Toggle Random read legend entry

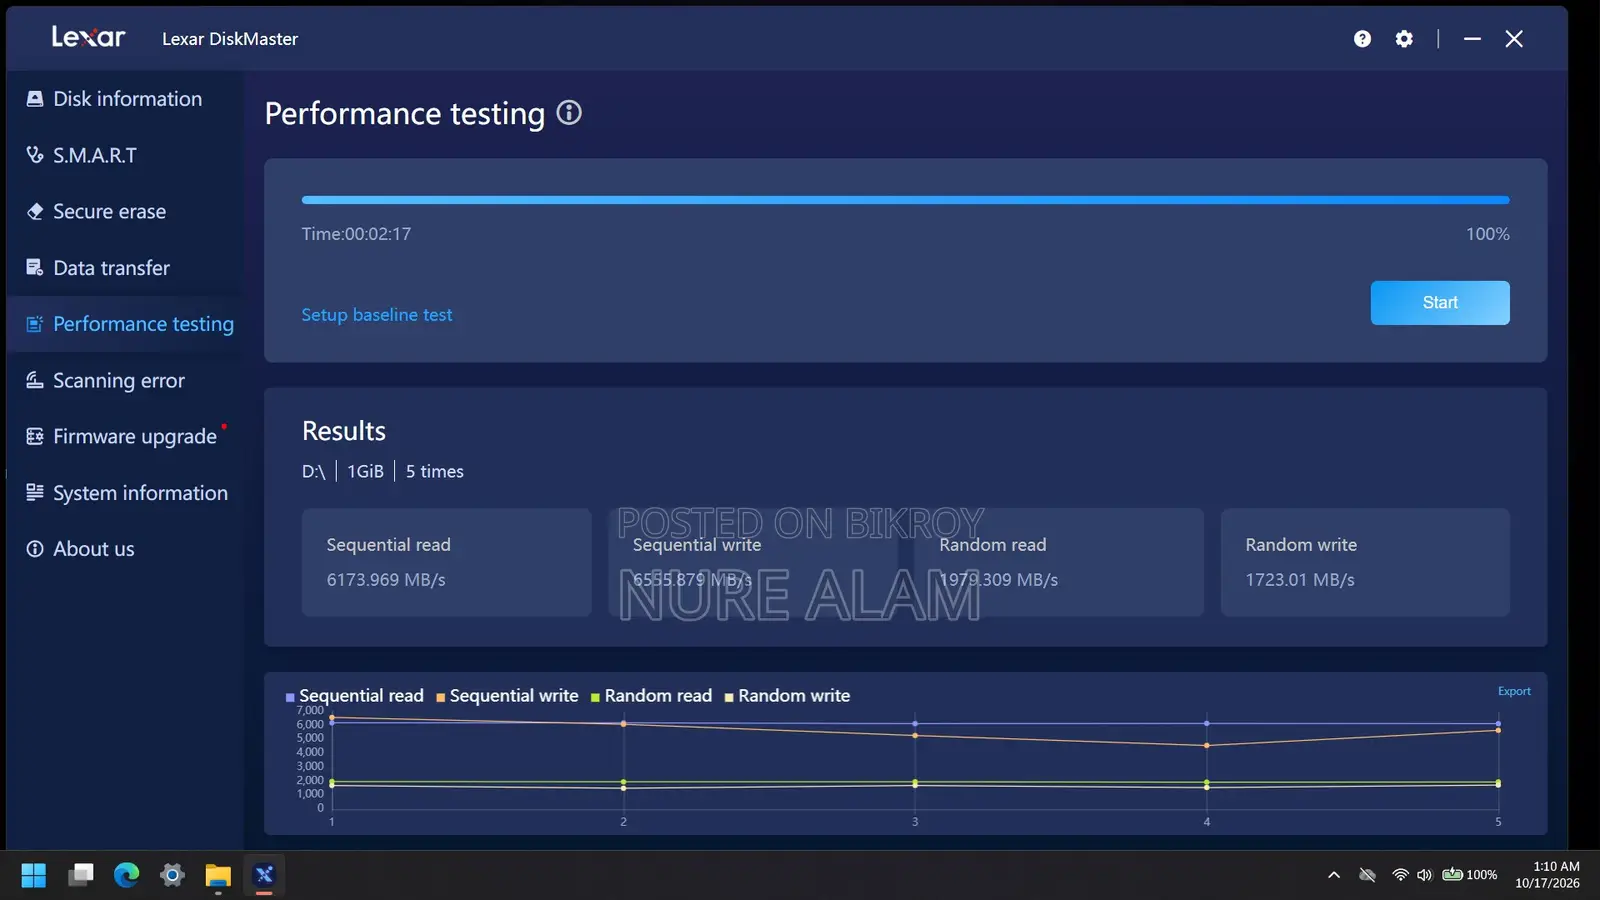tap(651, 696)
